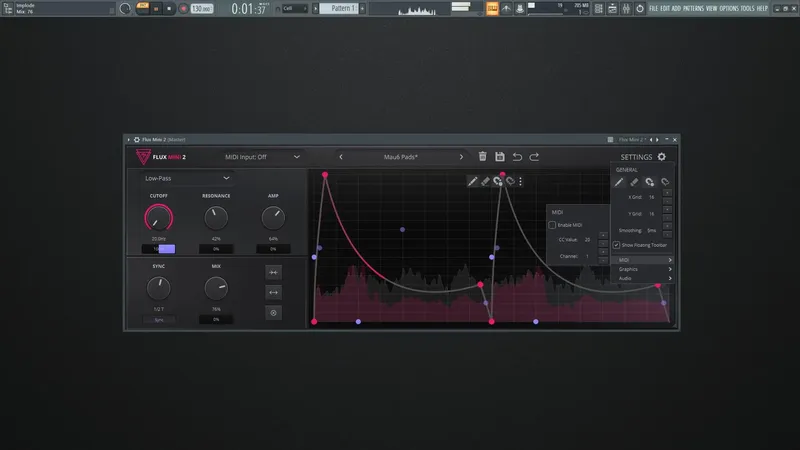Click the Mix knob
The height and width of the screenshot is (450, 800).
pos(216,288)
